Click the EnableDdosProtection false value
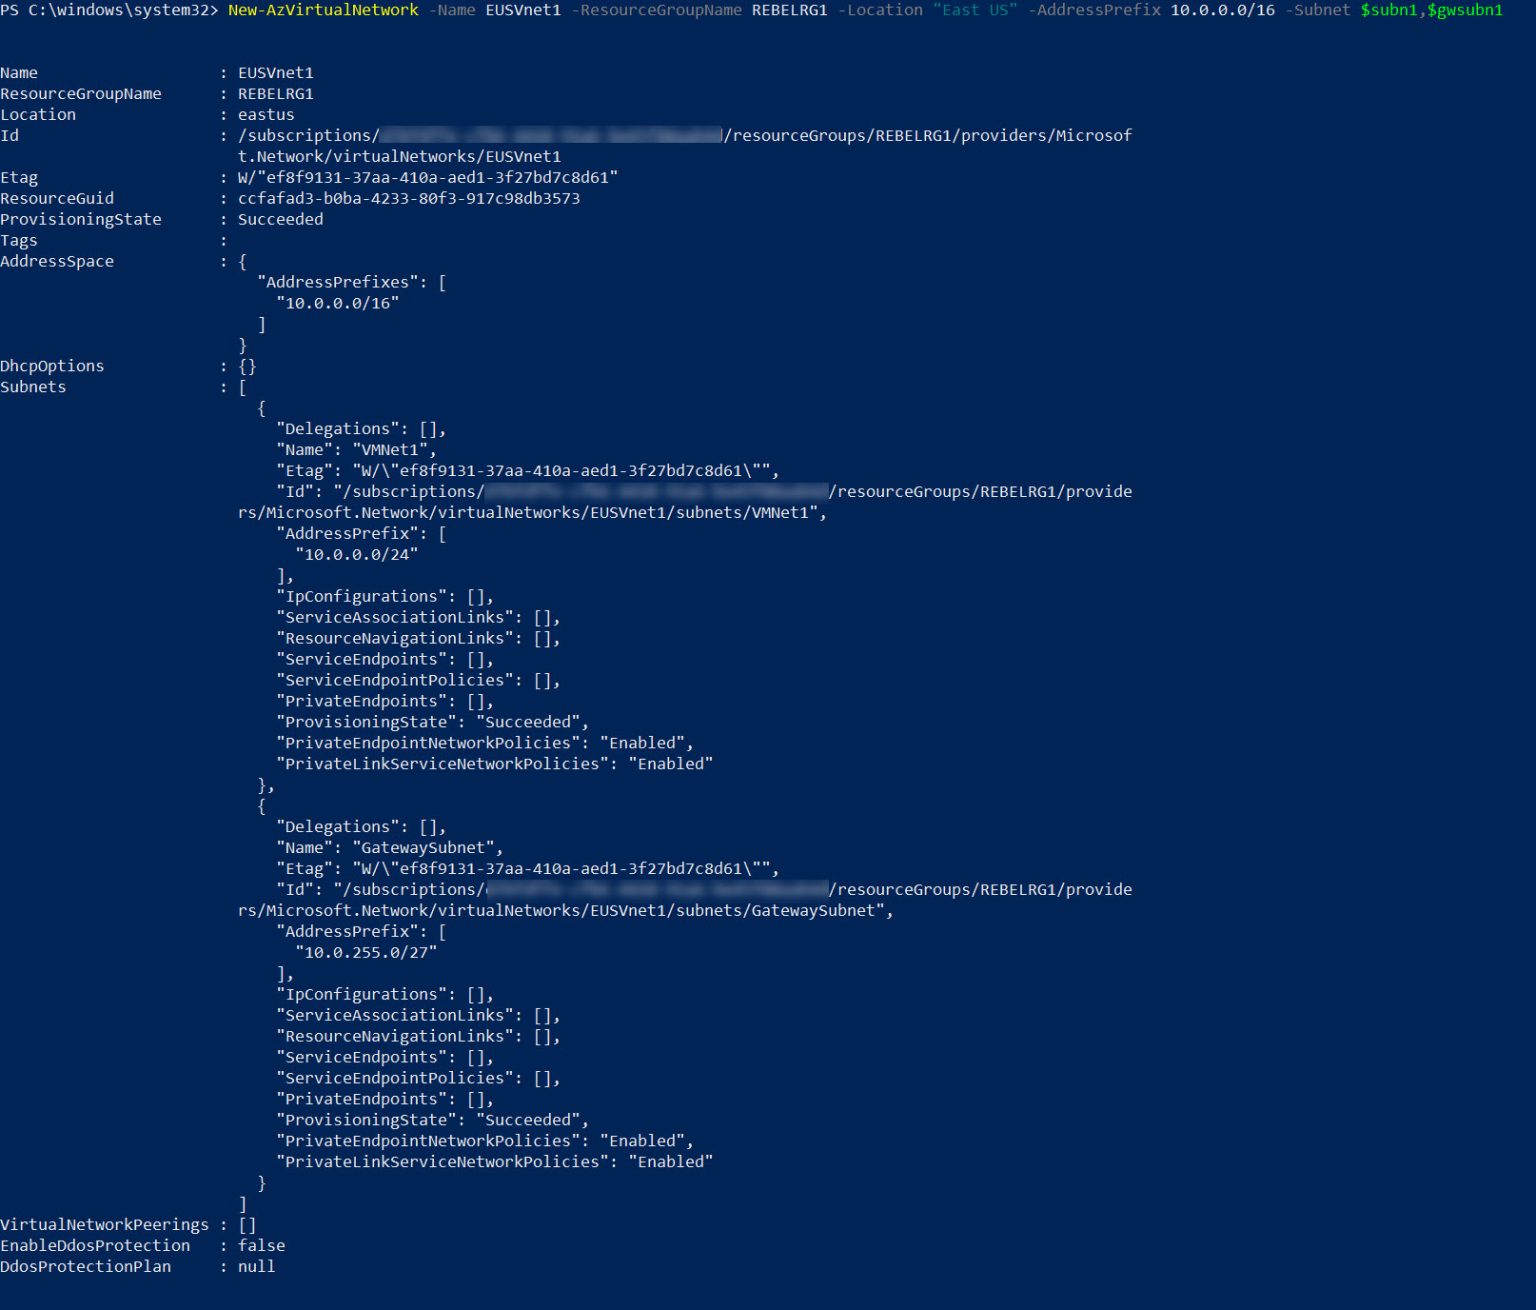Screen dimensions: 1536x1310 (261, 1245)
